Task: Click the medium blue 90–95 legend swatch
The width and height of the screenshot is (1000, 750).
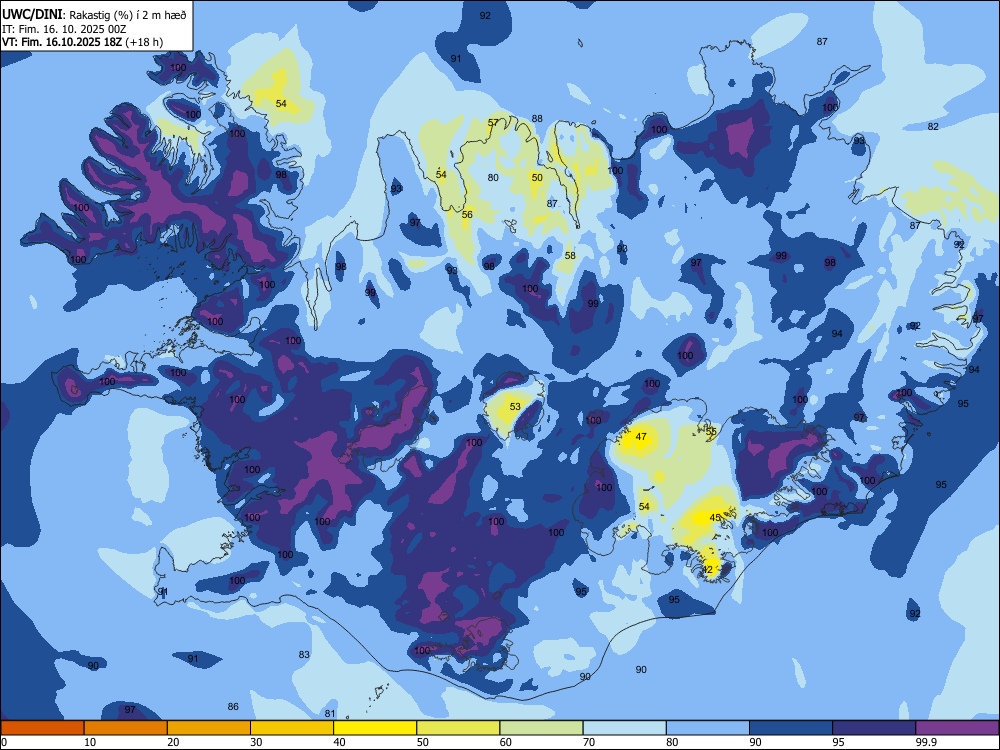Action: coord(791,727)
